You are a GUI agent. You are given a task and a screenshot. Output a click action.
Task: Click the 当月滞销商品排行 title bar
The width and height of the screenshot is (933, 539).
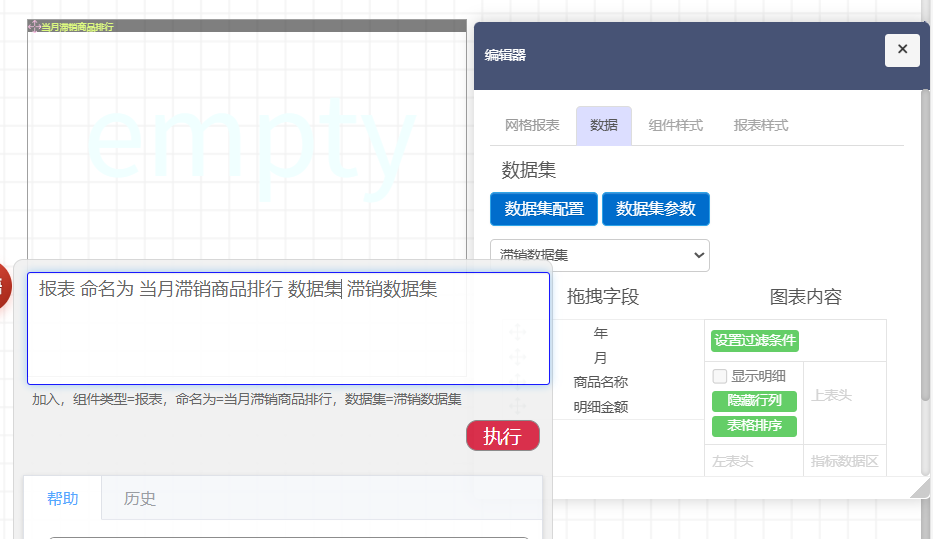coord(247,26)
